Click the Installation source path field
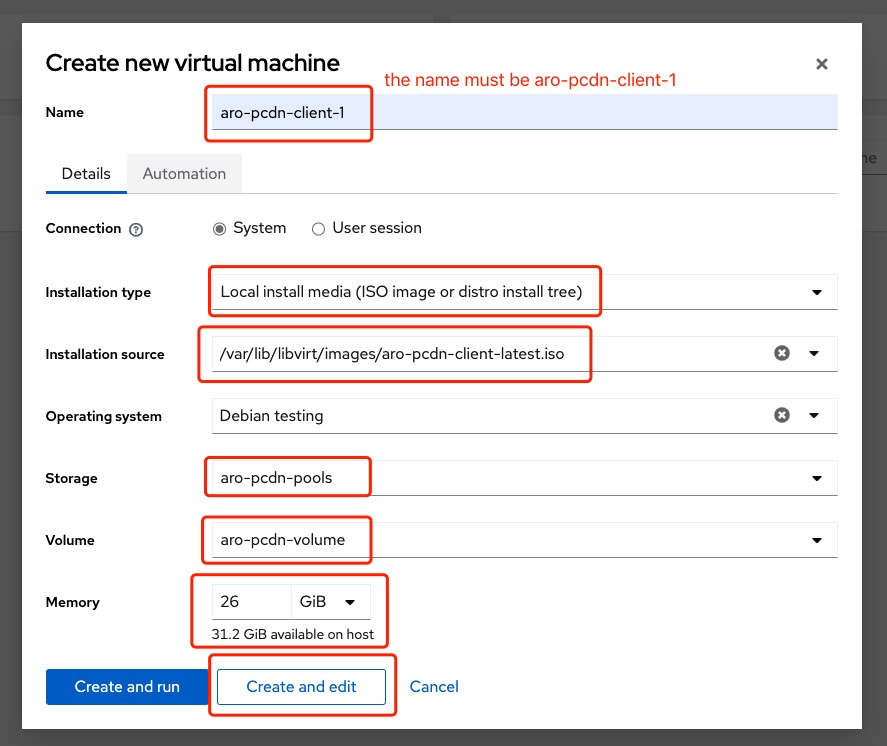Viewport: 887px width, 746px height. pyautogui.click(x=480, y=353)
